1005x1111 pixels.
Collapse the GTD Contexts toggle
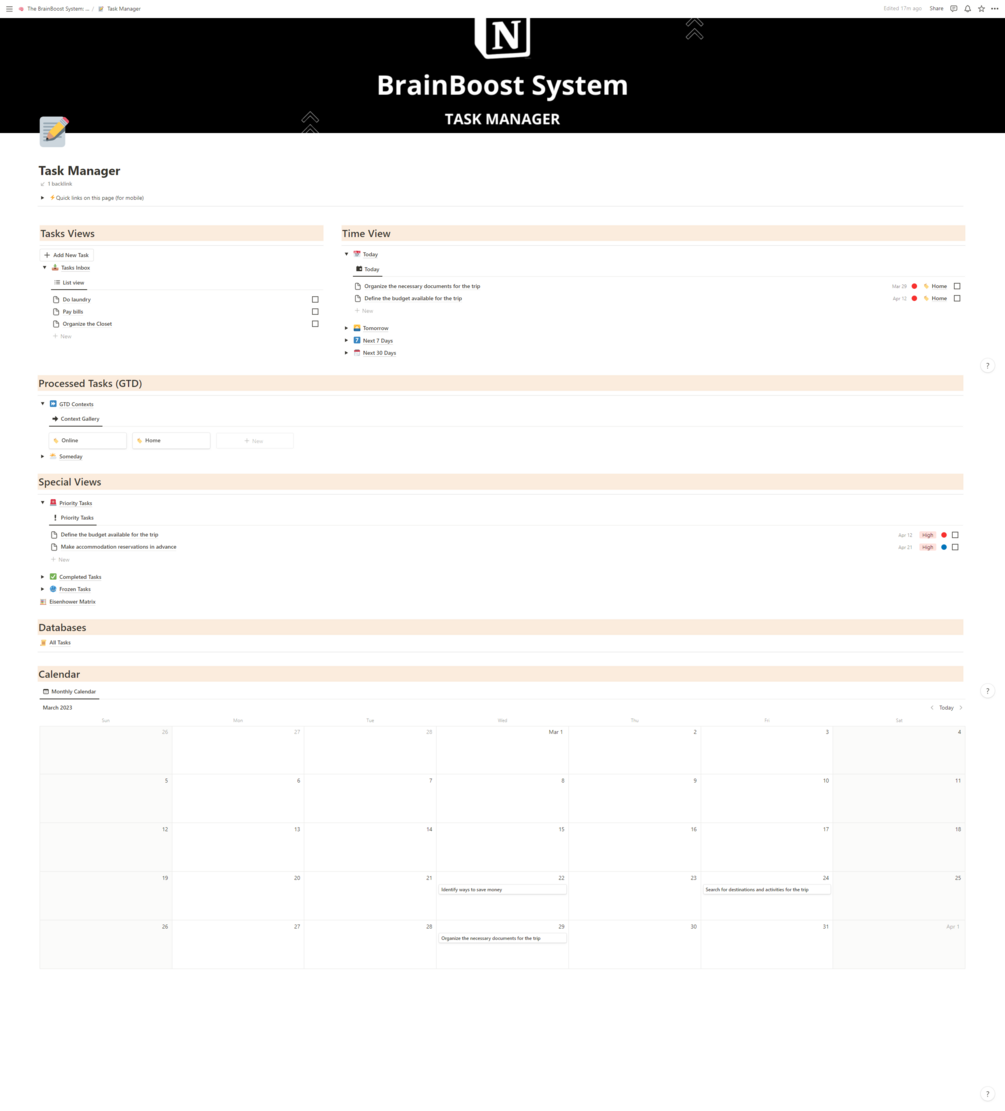43,404
